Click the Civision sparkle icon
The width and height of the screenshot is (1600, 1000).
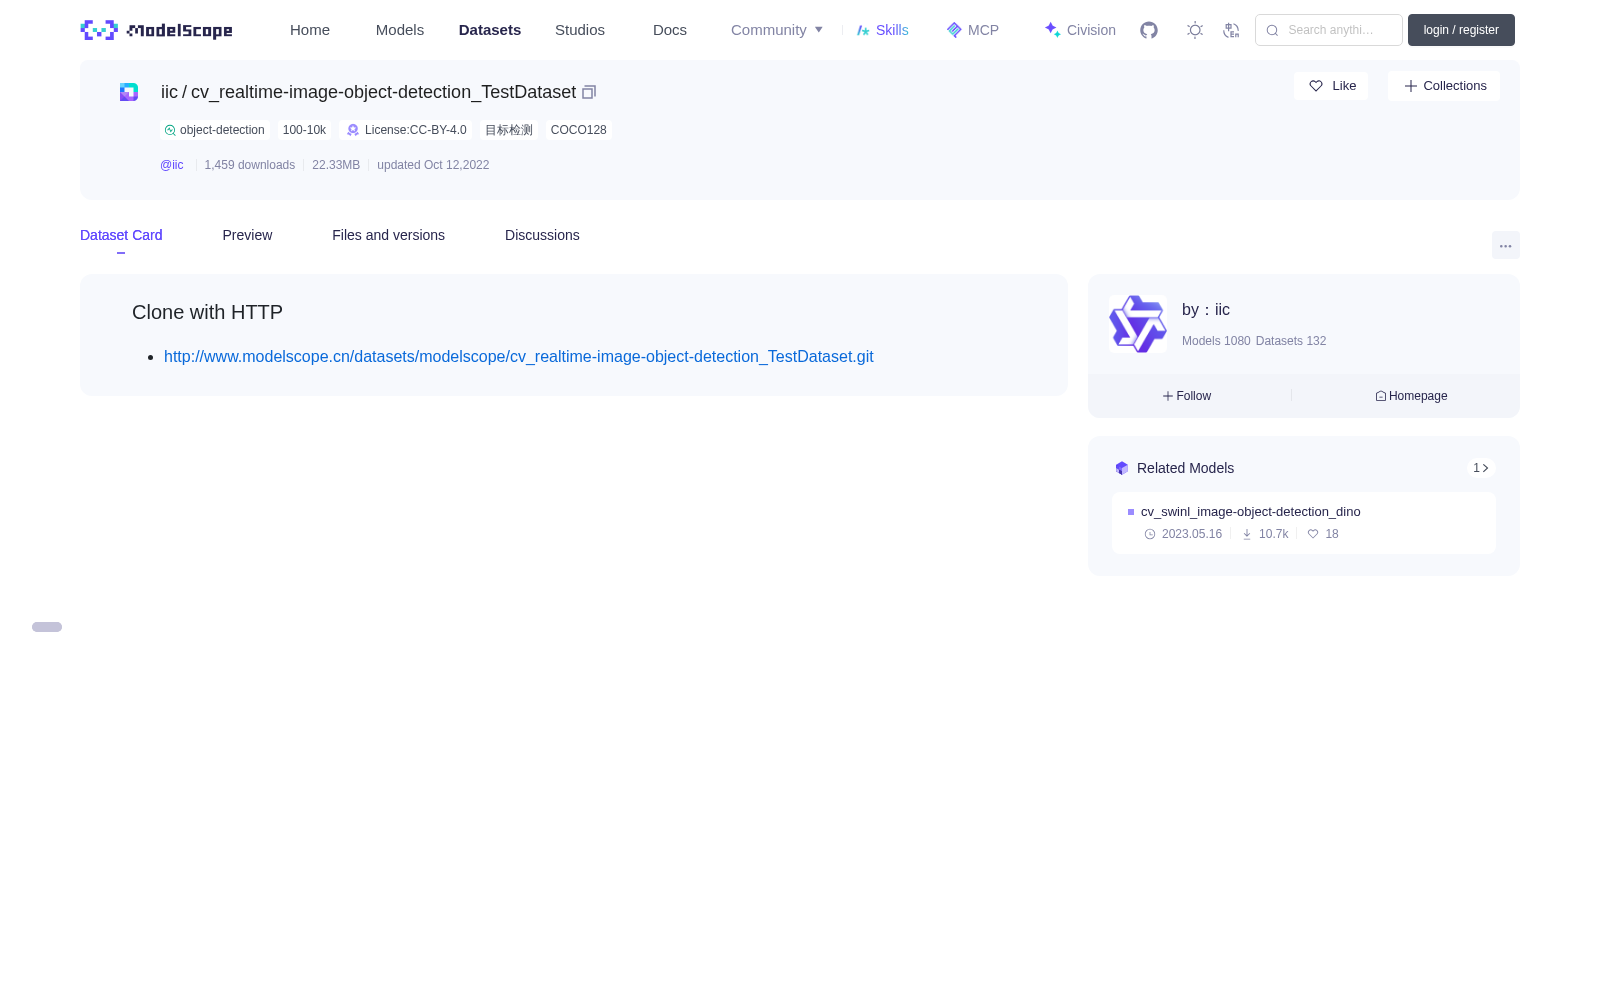tap(1052, 30)
